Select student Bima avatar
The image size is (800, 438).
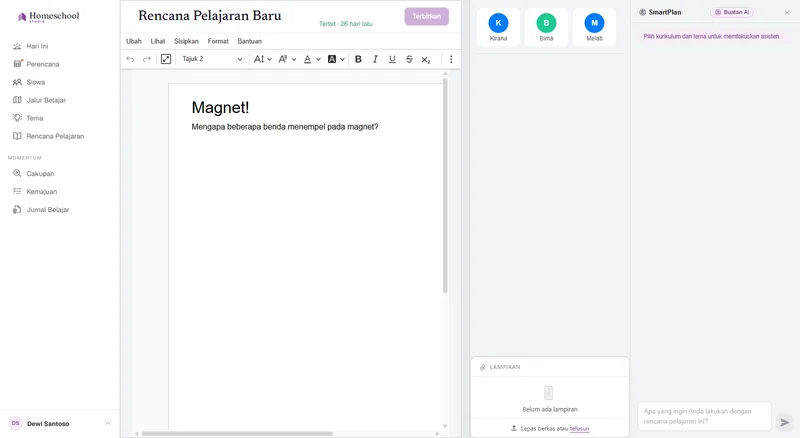pos(546,23)
